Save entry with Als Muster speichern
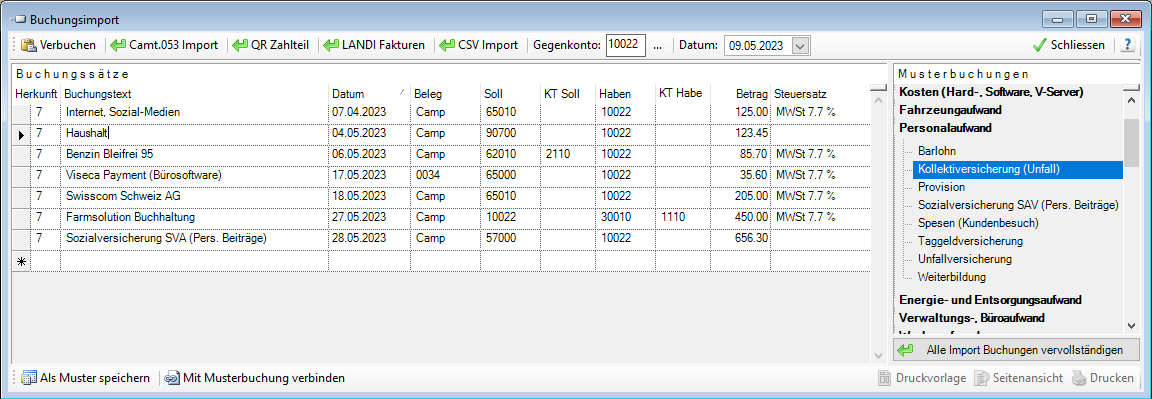The height and width of the screenshot is (399, 1152). [86, 378]
